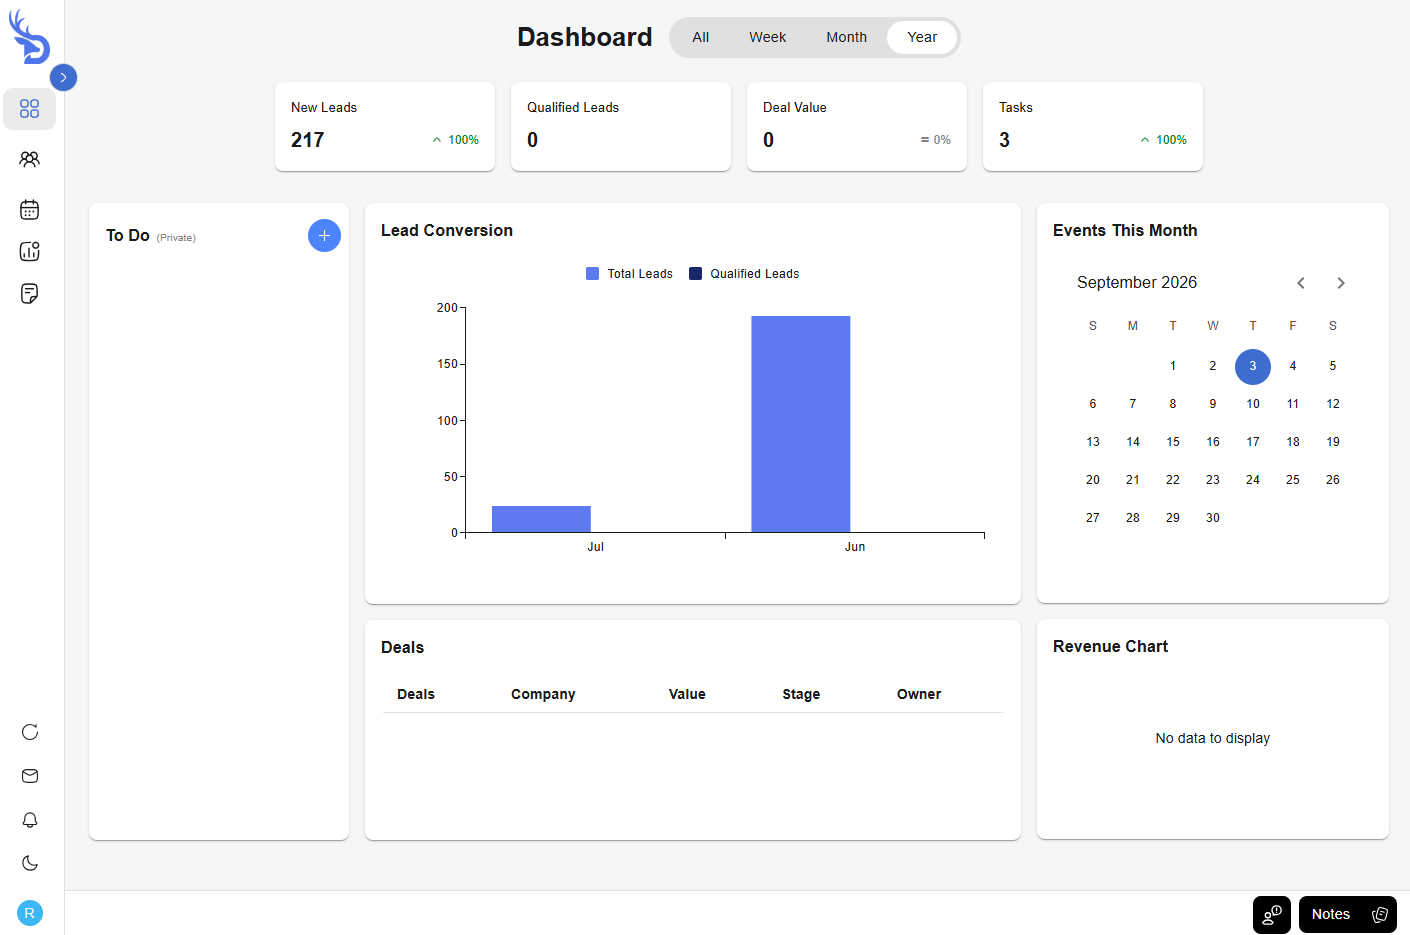
Task: Click the black user-chat icon button at bottom
Action: [x=1272, y=915]
